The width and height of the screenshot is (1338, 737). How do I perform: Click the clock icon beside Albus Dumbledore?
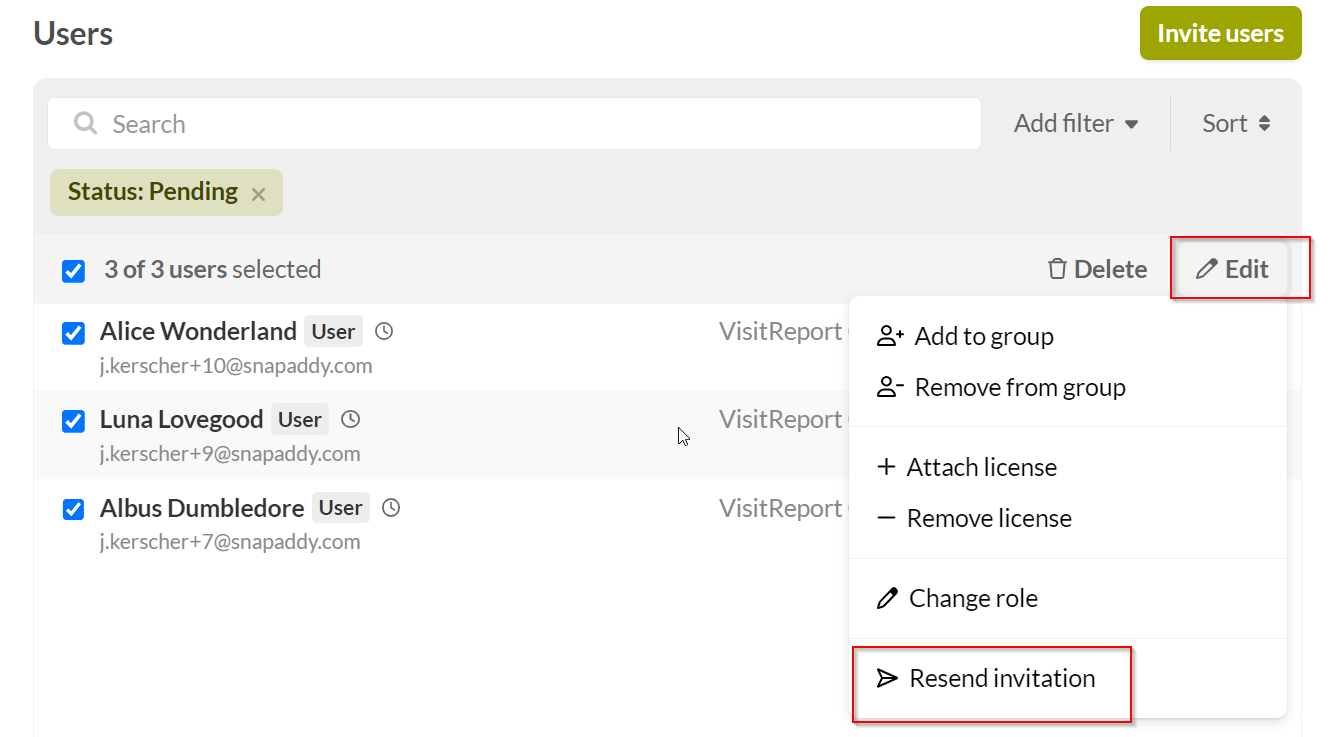pyautogui.click(x=390, y=507)
